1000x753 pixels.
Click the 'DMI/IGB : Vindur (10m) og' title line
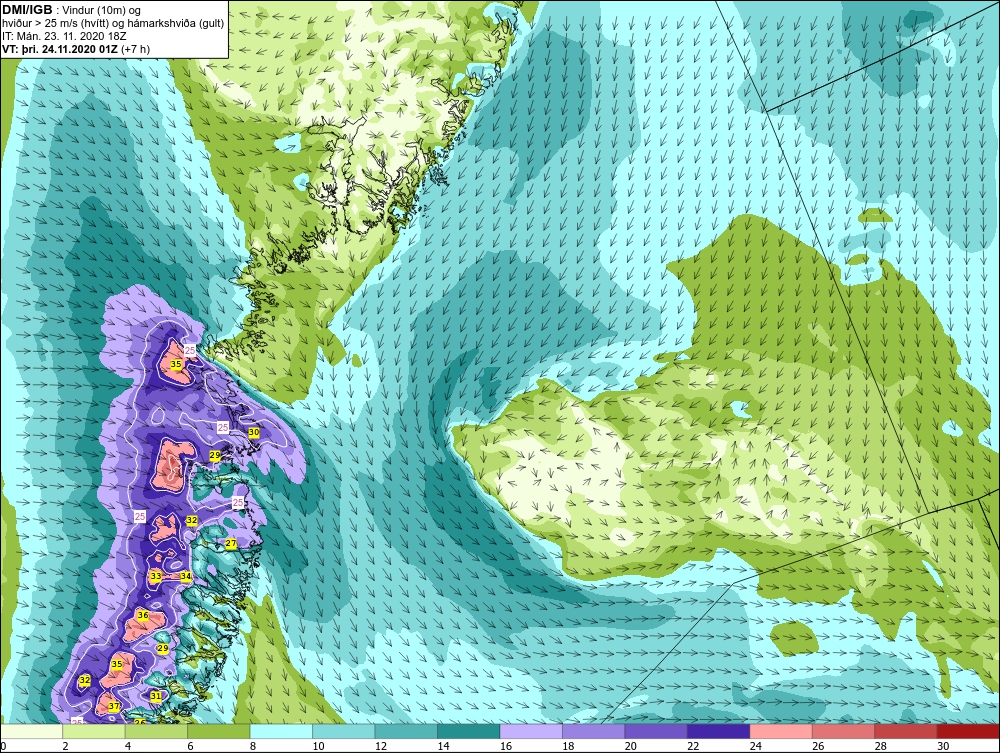(72, 10)
